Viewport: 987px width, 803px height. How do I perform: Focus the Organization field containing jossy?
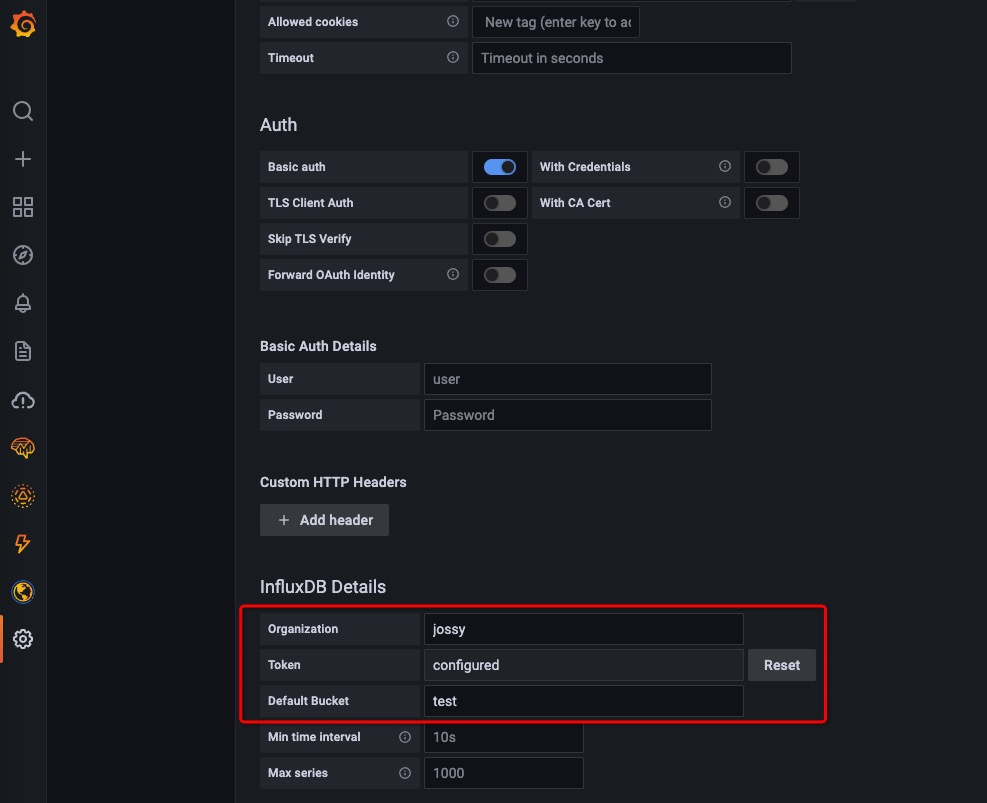[x=584, y=629]
